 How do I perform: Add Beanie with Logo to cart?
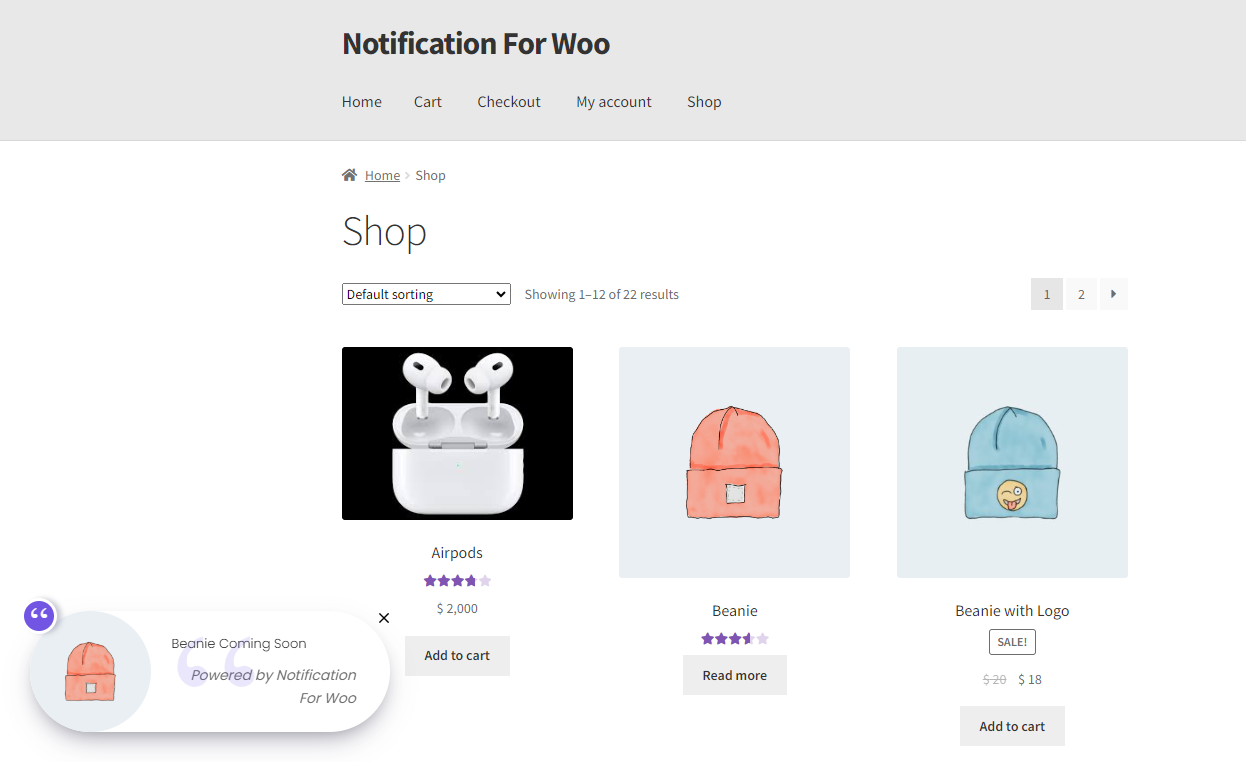[1012, 726]
